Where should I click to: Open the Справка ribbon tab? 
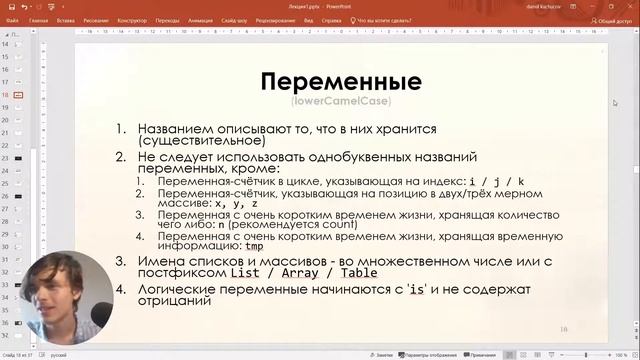pyautogui.click(x=331, y=20)
